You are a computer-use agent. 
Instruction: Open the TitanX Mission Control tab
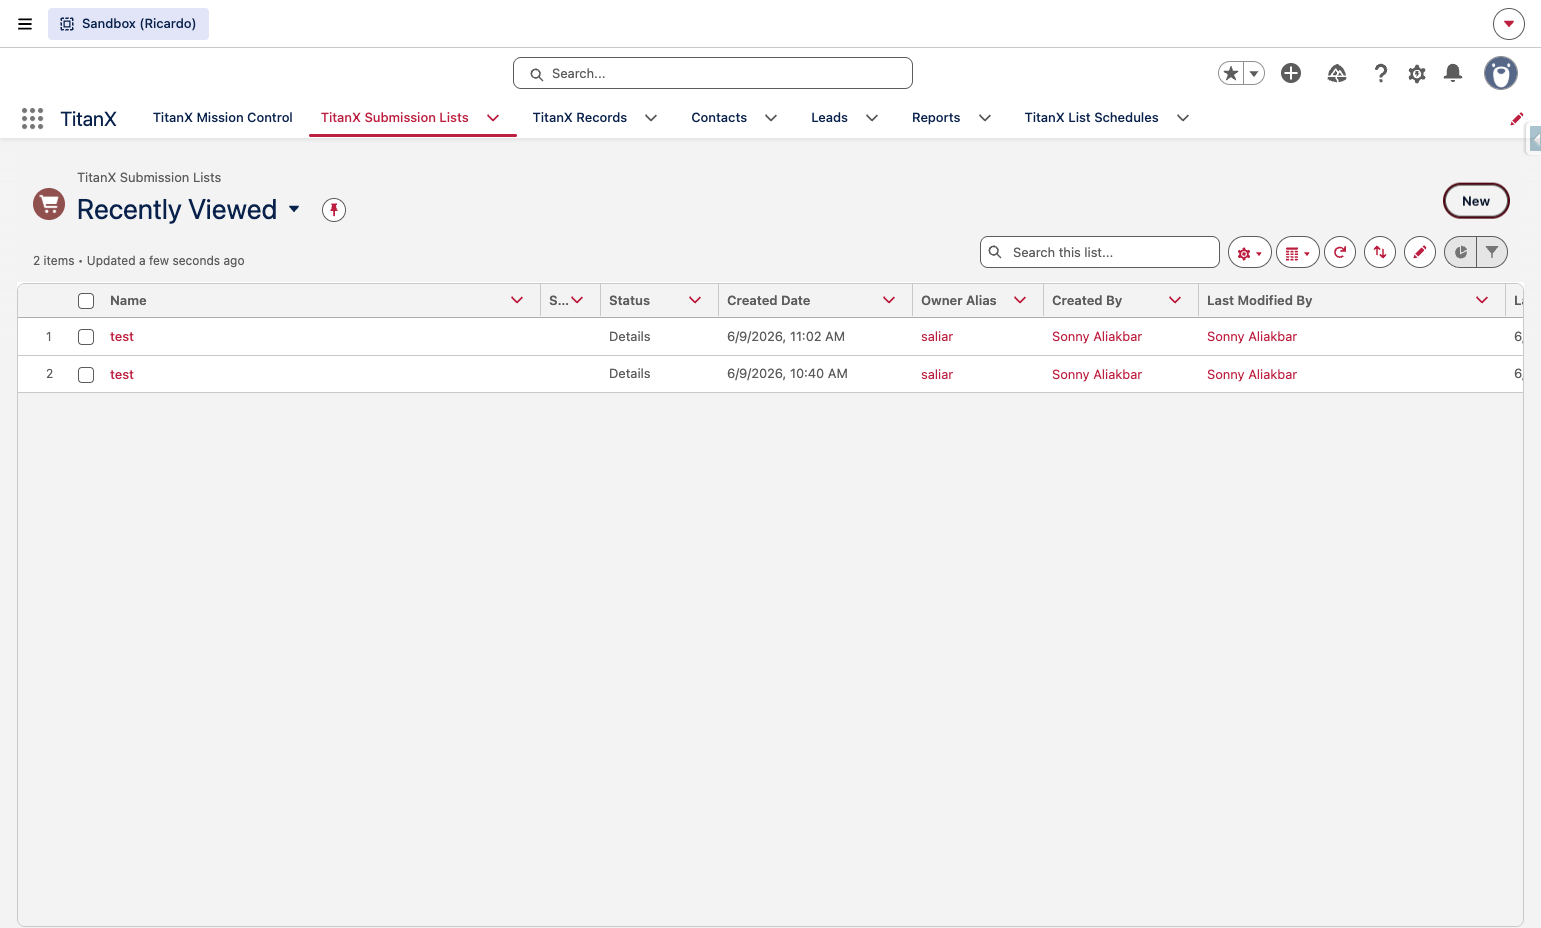coord(223,118)
